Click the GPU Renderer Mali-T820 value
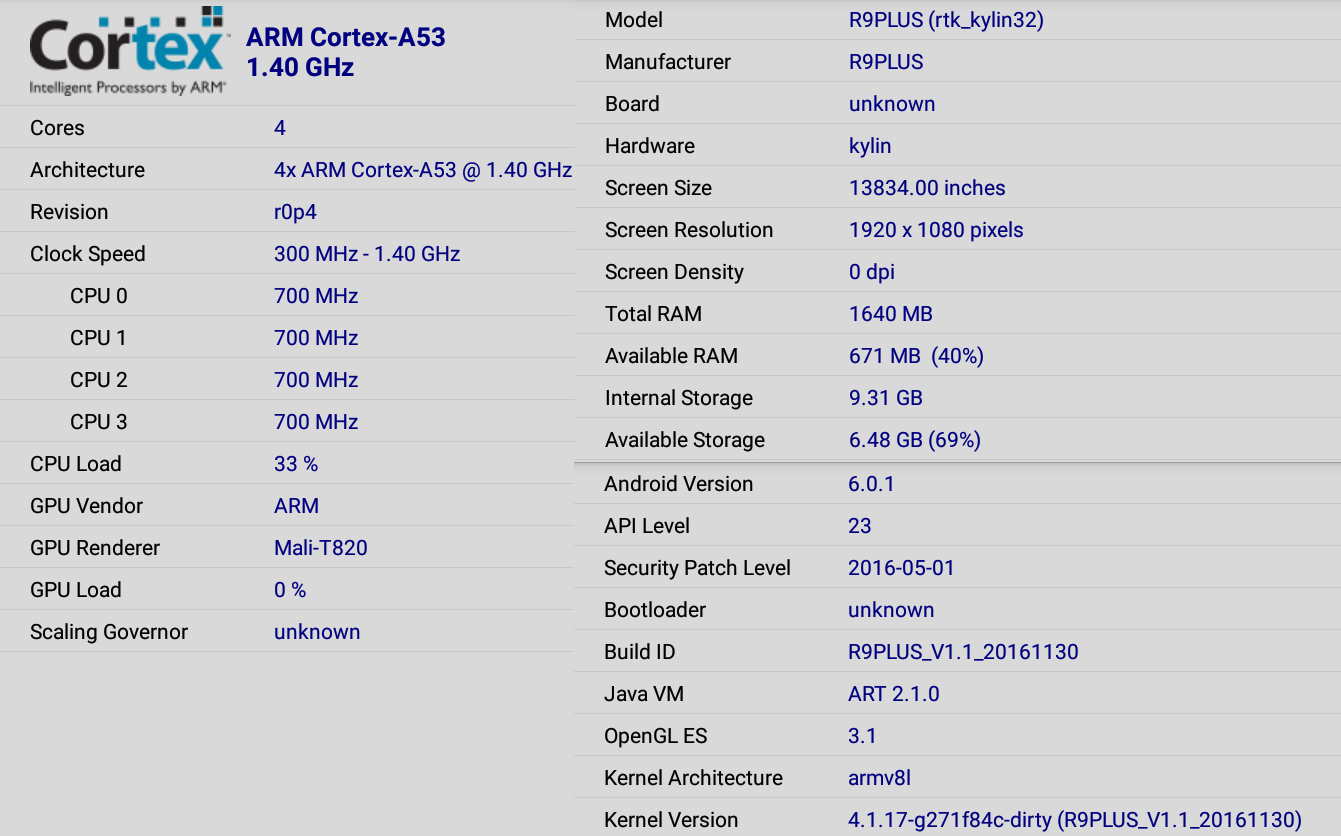Screen dimensions: 1341x836 [x=321, y=548]
